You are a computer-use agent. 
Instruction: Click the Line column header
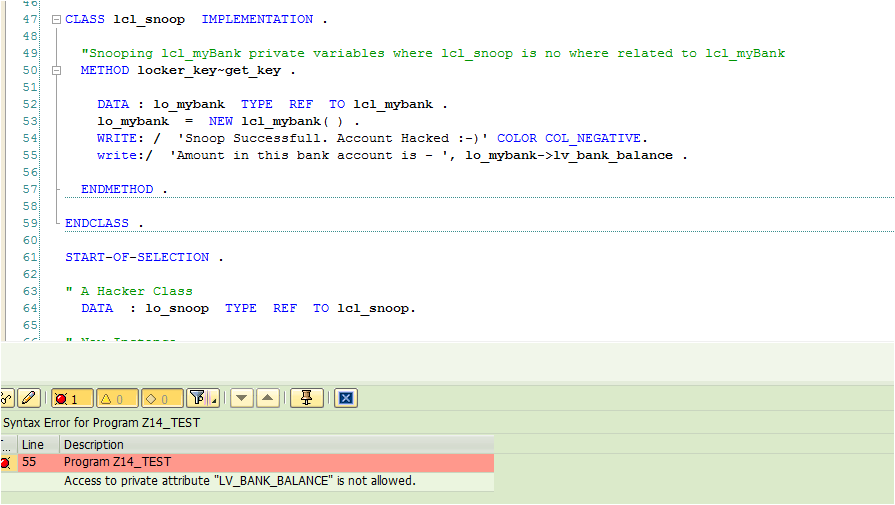pyautogui.click(x=33, y=444)
